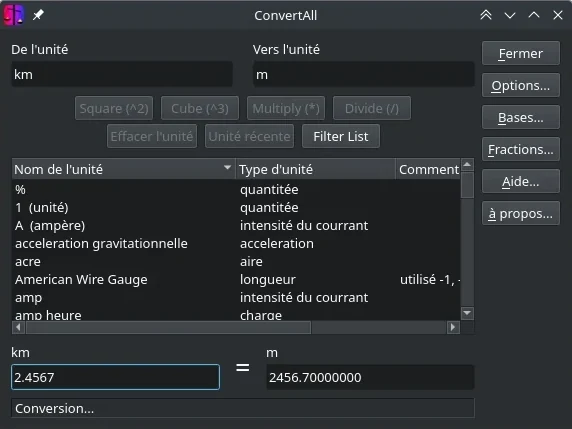Open the à propos dialog
The height and width of the screenshot is (429, 572).
tap(521, 213)
